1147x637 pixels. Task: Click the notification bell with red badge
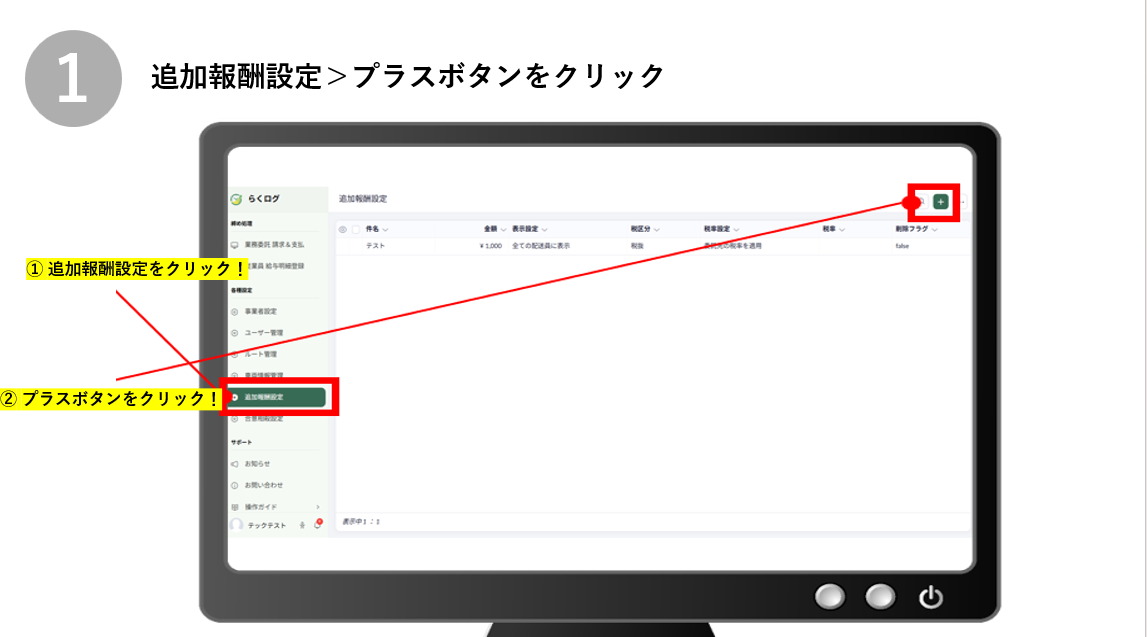click(317, 525)
